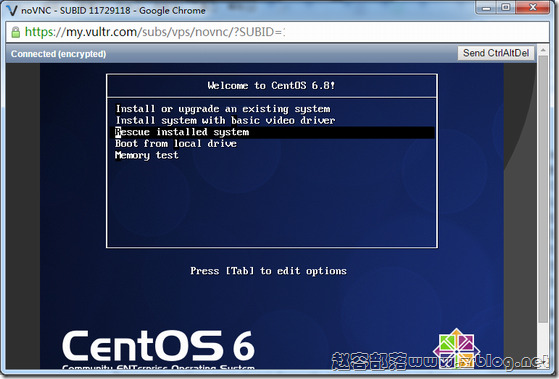Close the noVNC Chrome window
The image size is (559, 379).
tap(533, 7)
